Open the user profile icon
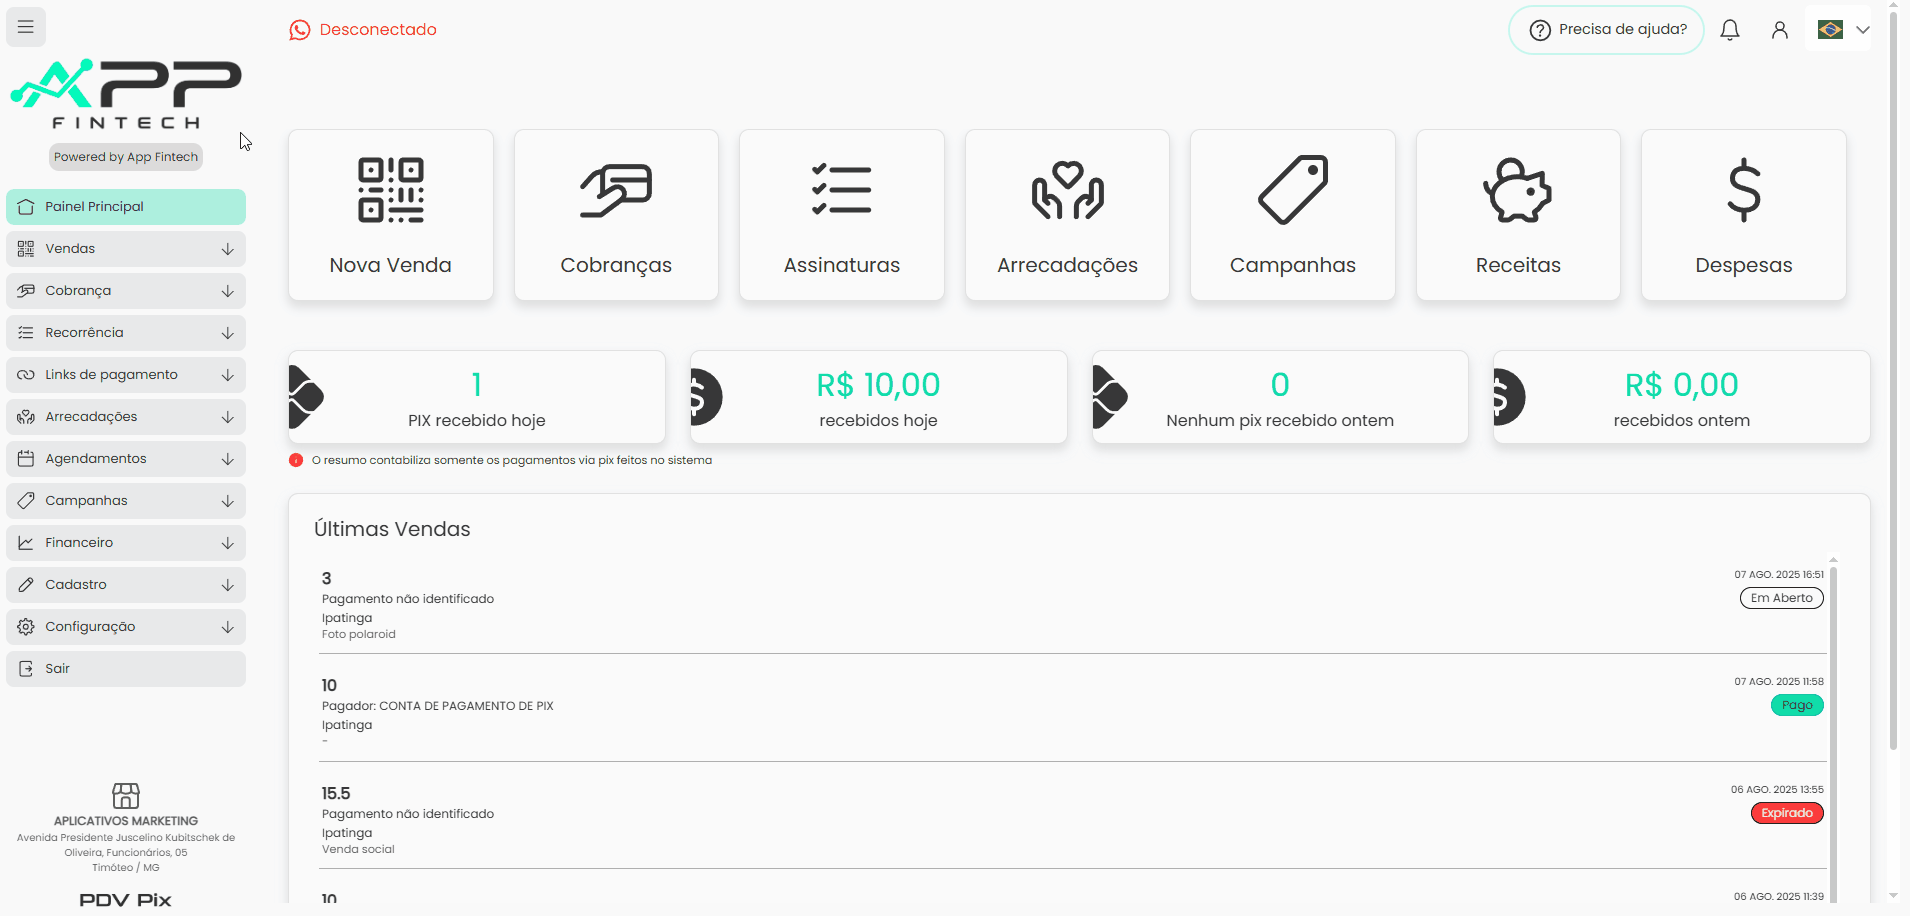Screen dimensions: 1910x916 pos(1780,30)
